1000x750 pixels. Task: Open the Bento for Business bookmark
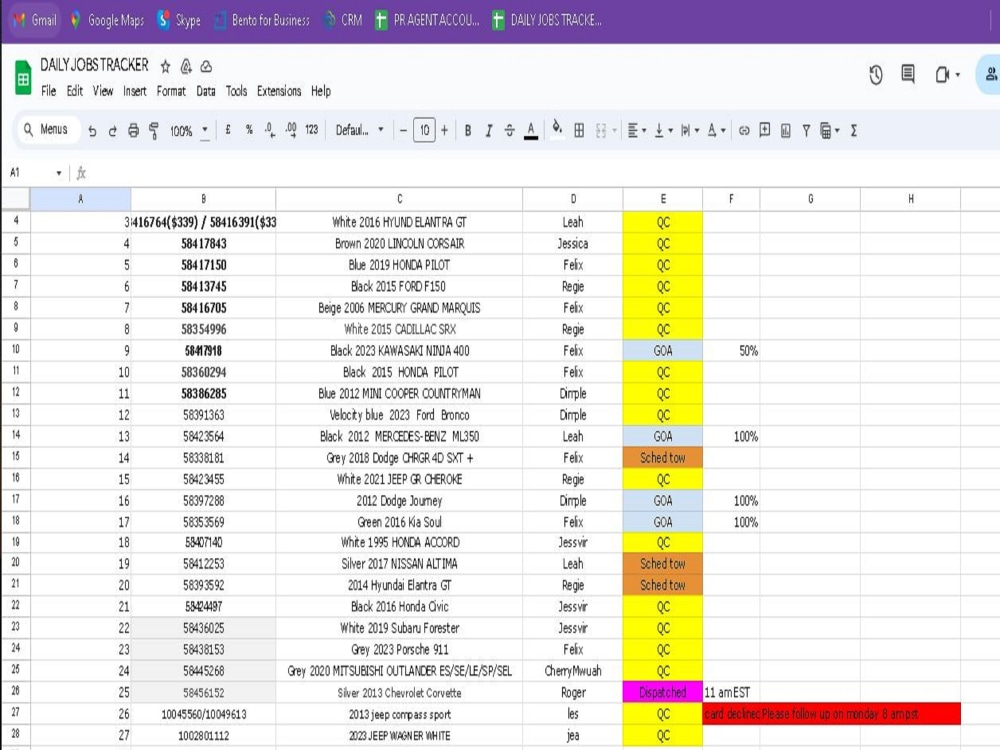262,20
